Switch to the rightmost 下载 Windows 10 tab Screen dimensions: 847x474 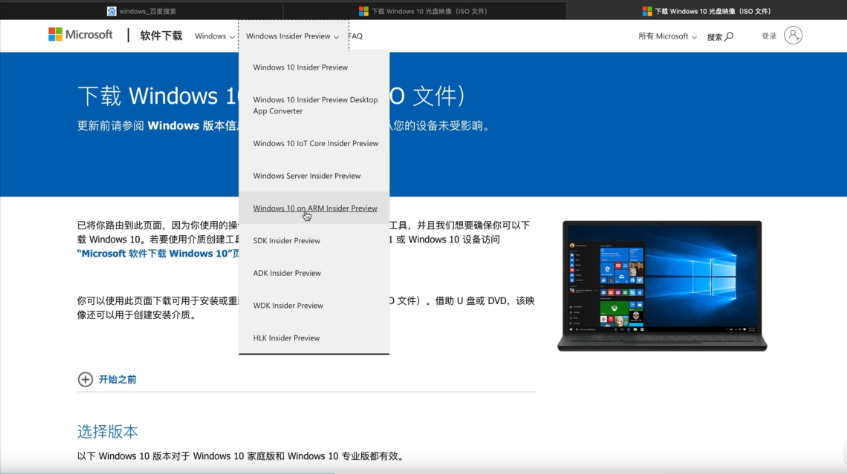[x=707, y=11]
